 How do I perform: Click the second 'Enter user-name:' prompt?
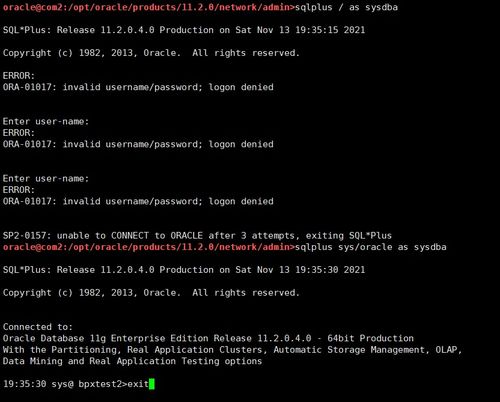pos(46,179)
